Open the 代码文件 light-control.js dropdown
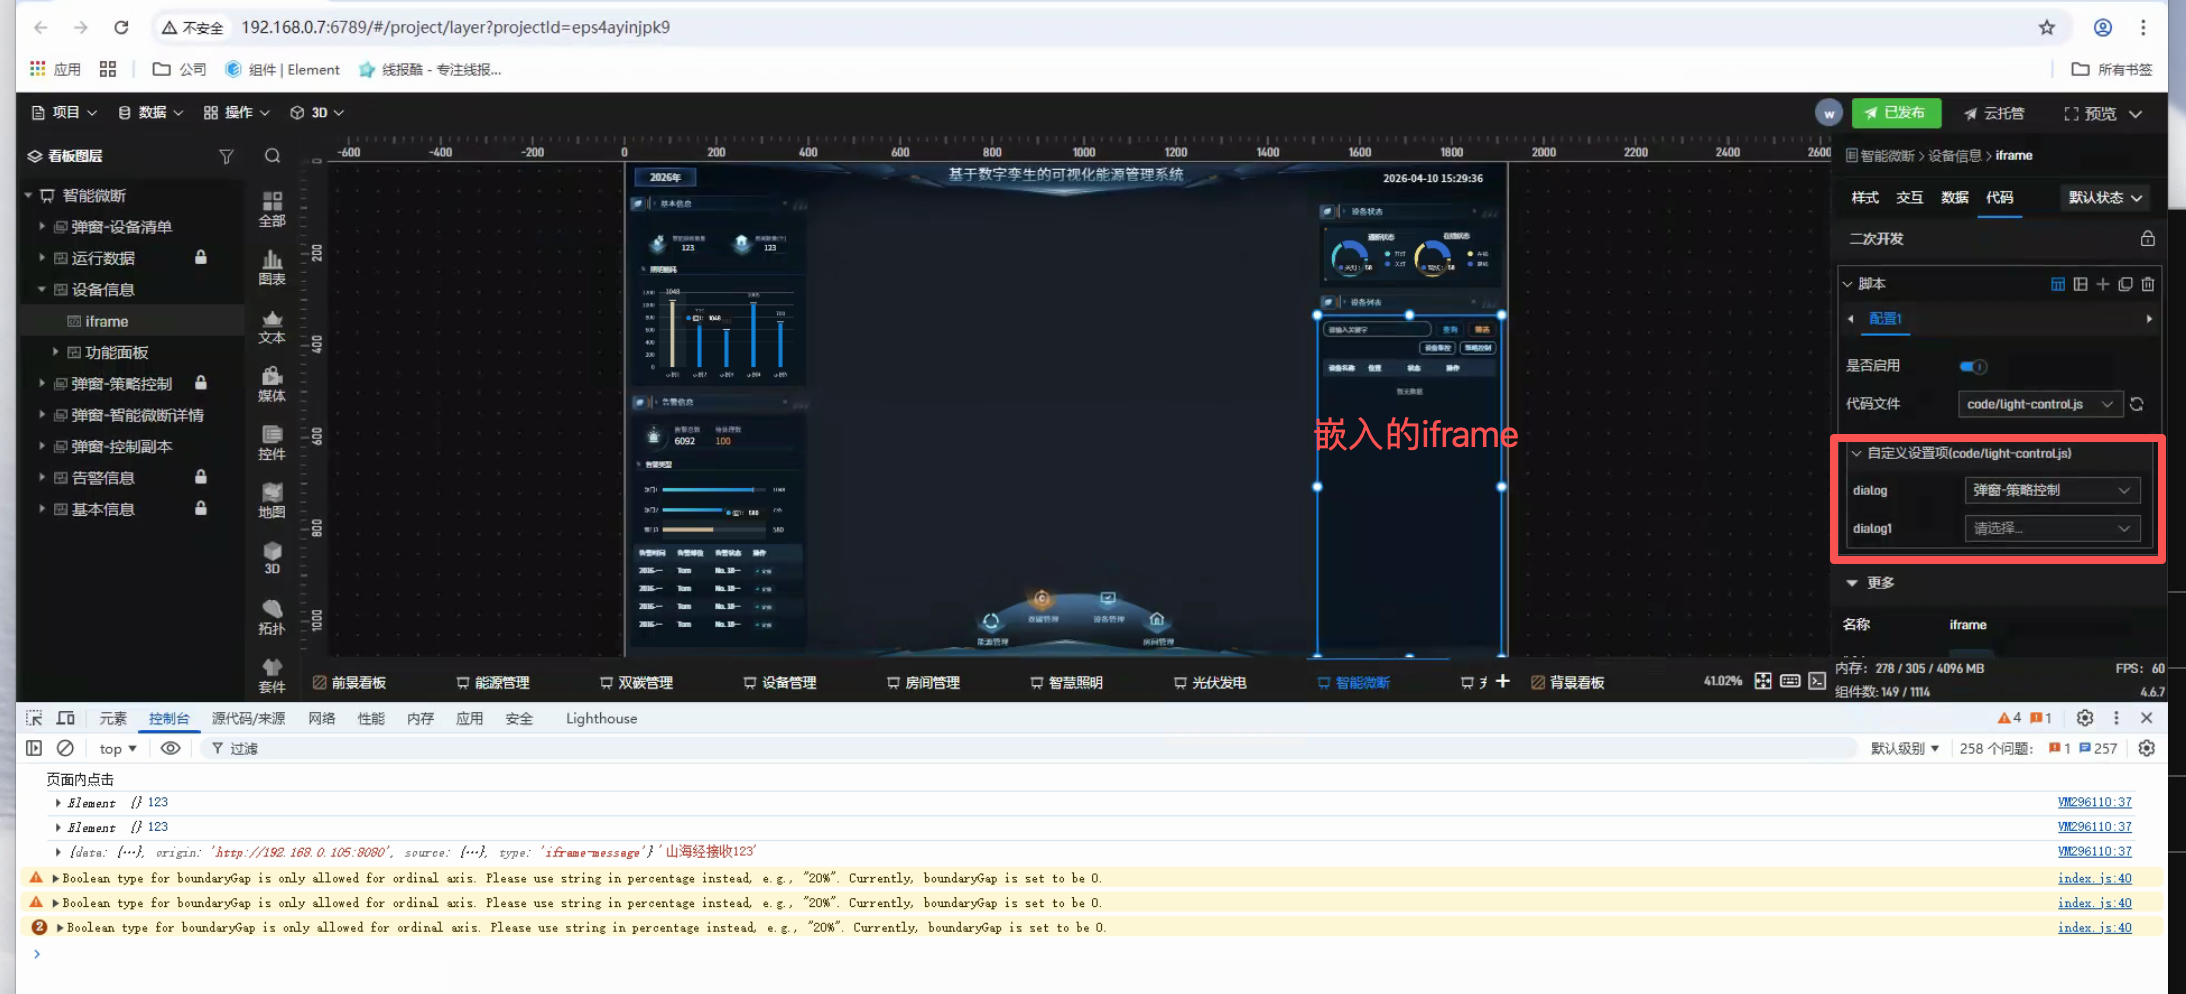 [2039, 404]
